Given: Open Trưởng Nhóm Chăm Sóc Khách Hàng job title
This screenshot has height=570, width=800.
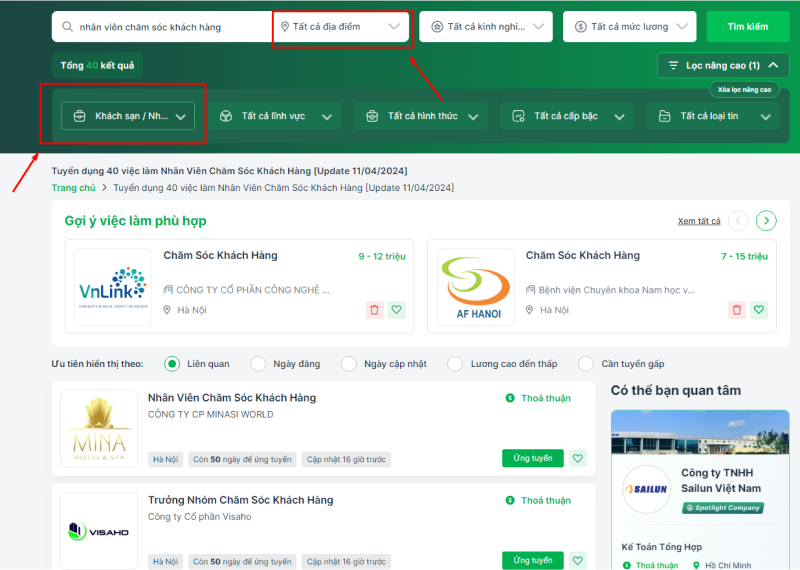Looking at the screenshot, I should tap(241, 500).
